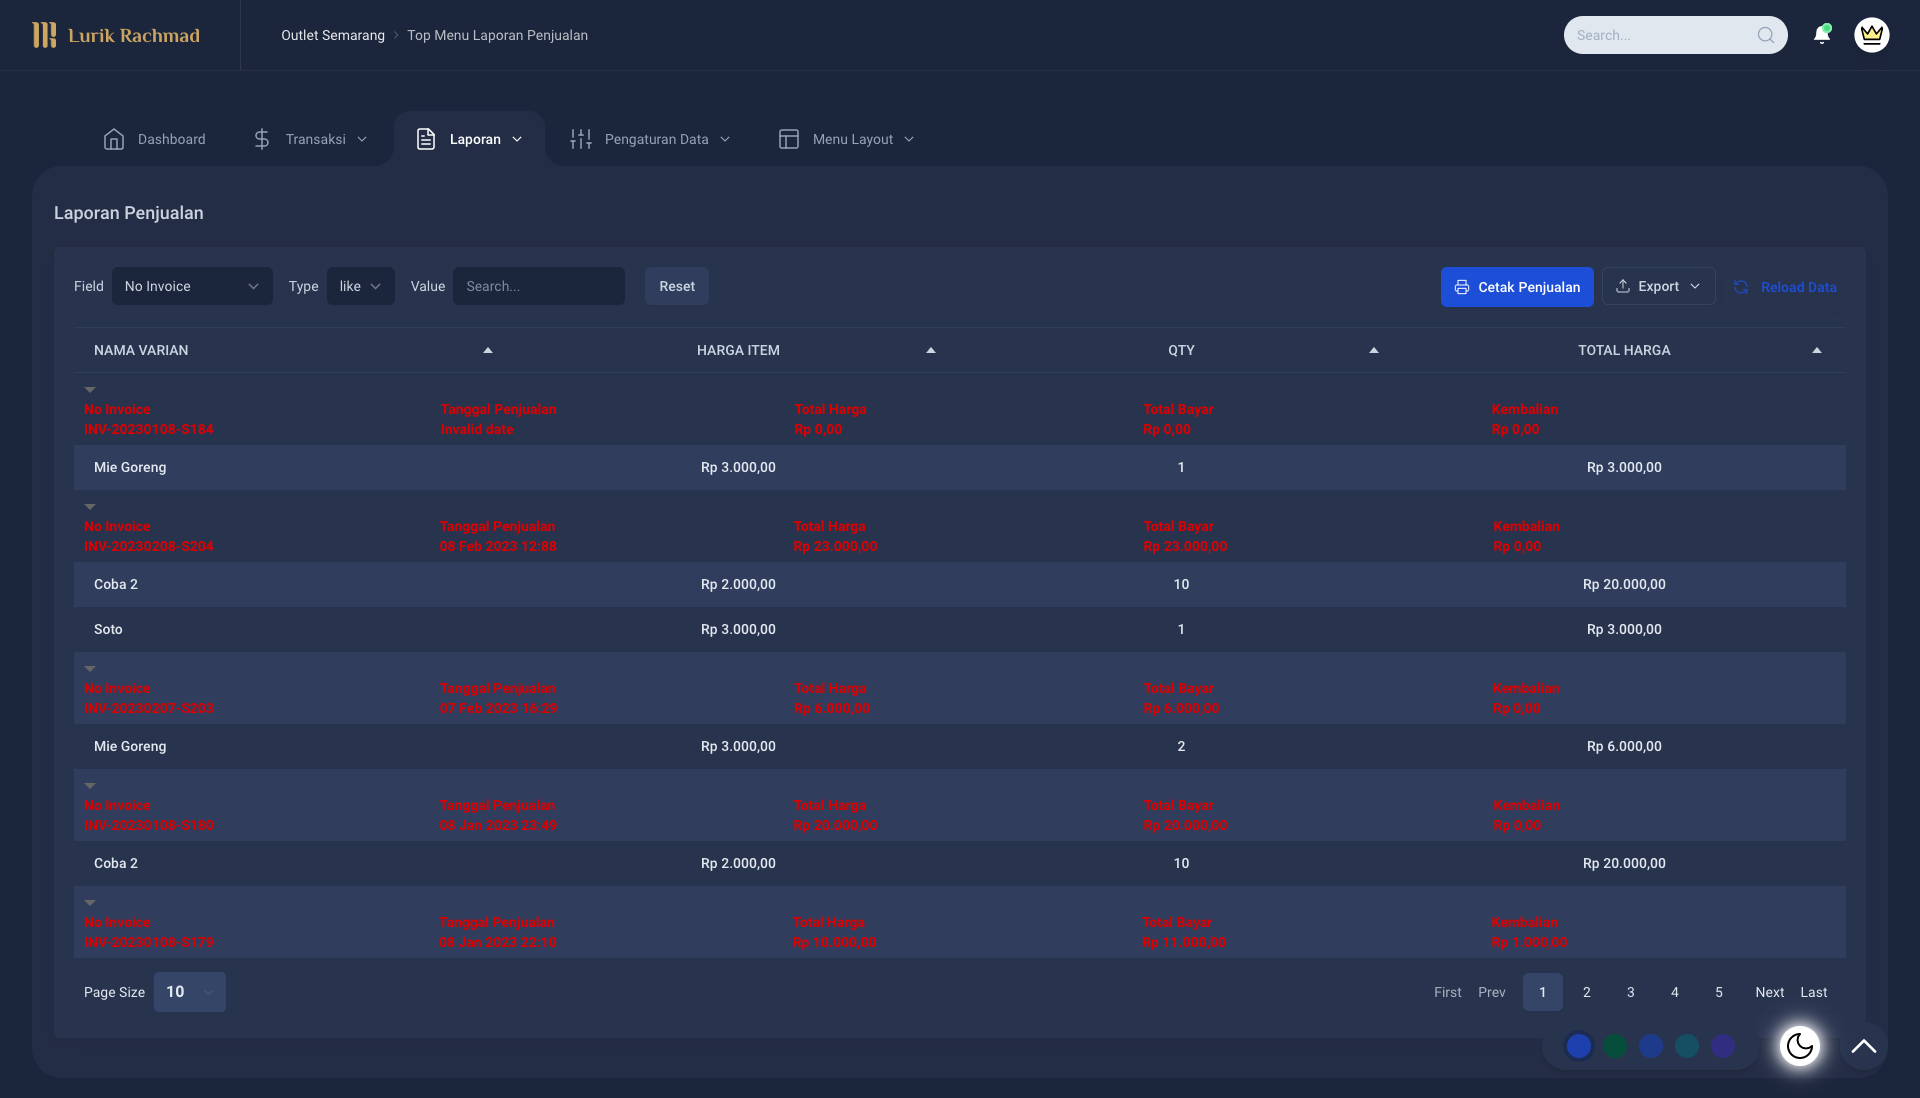
Task: Open the Menu Layout menu
Action: (x=846, y=139)
